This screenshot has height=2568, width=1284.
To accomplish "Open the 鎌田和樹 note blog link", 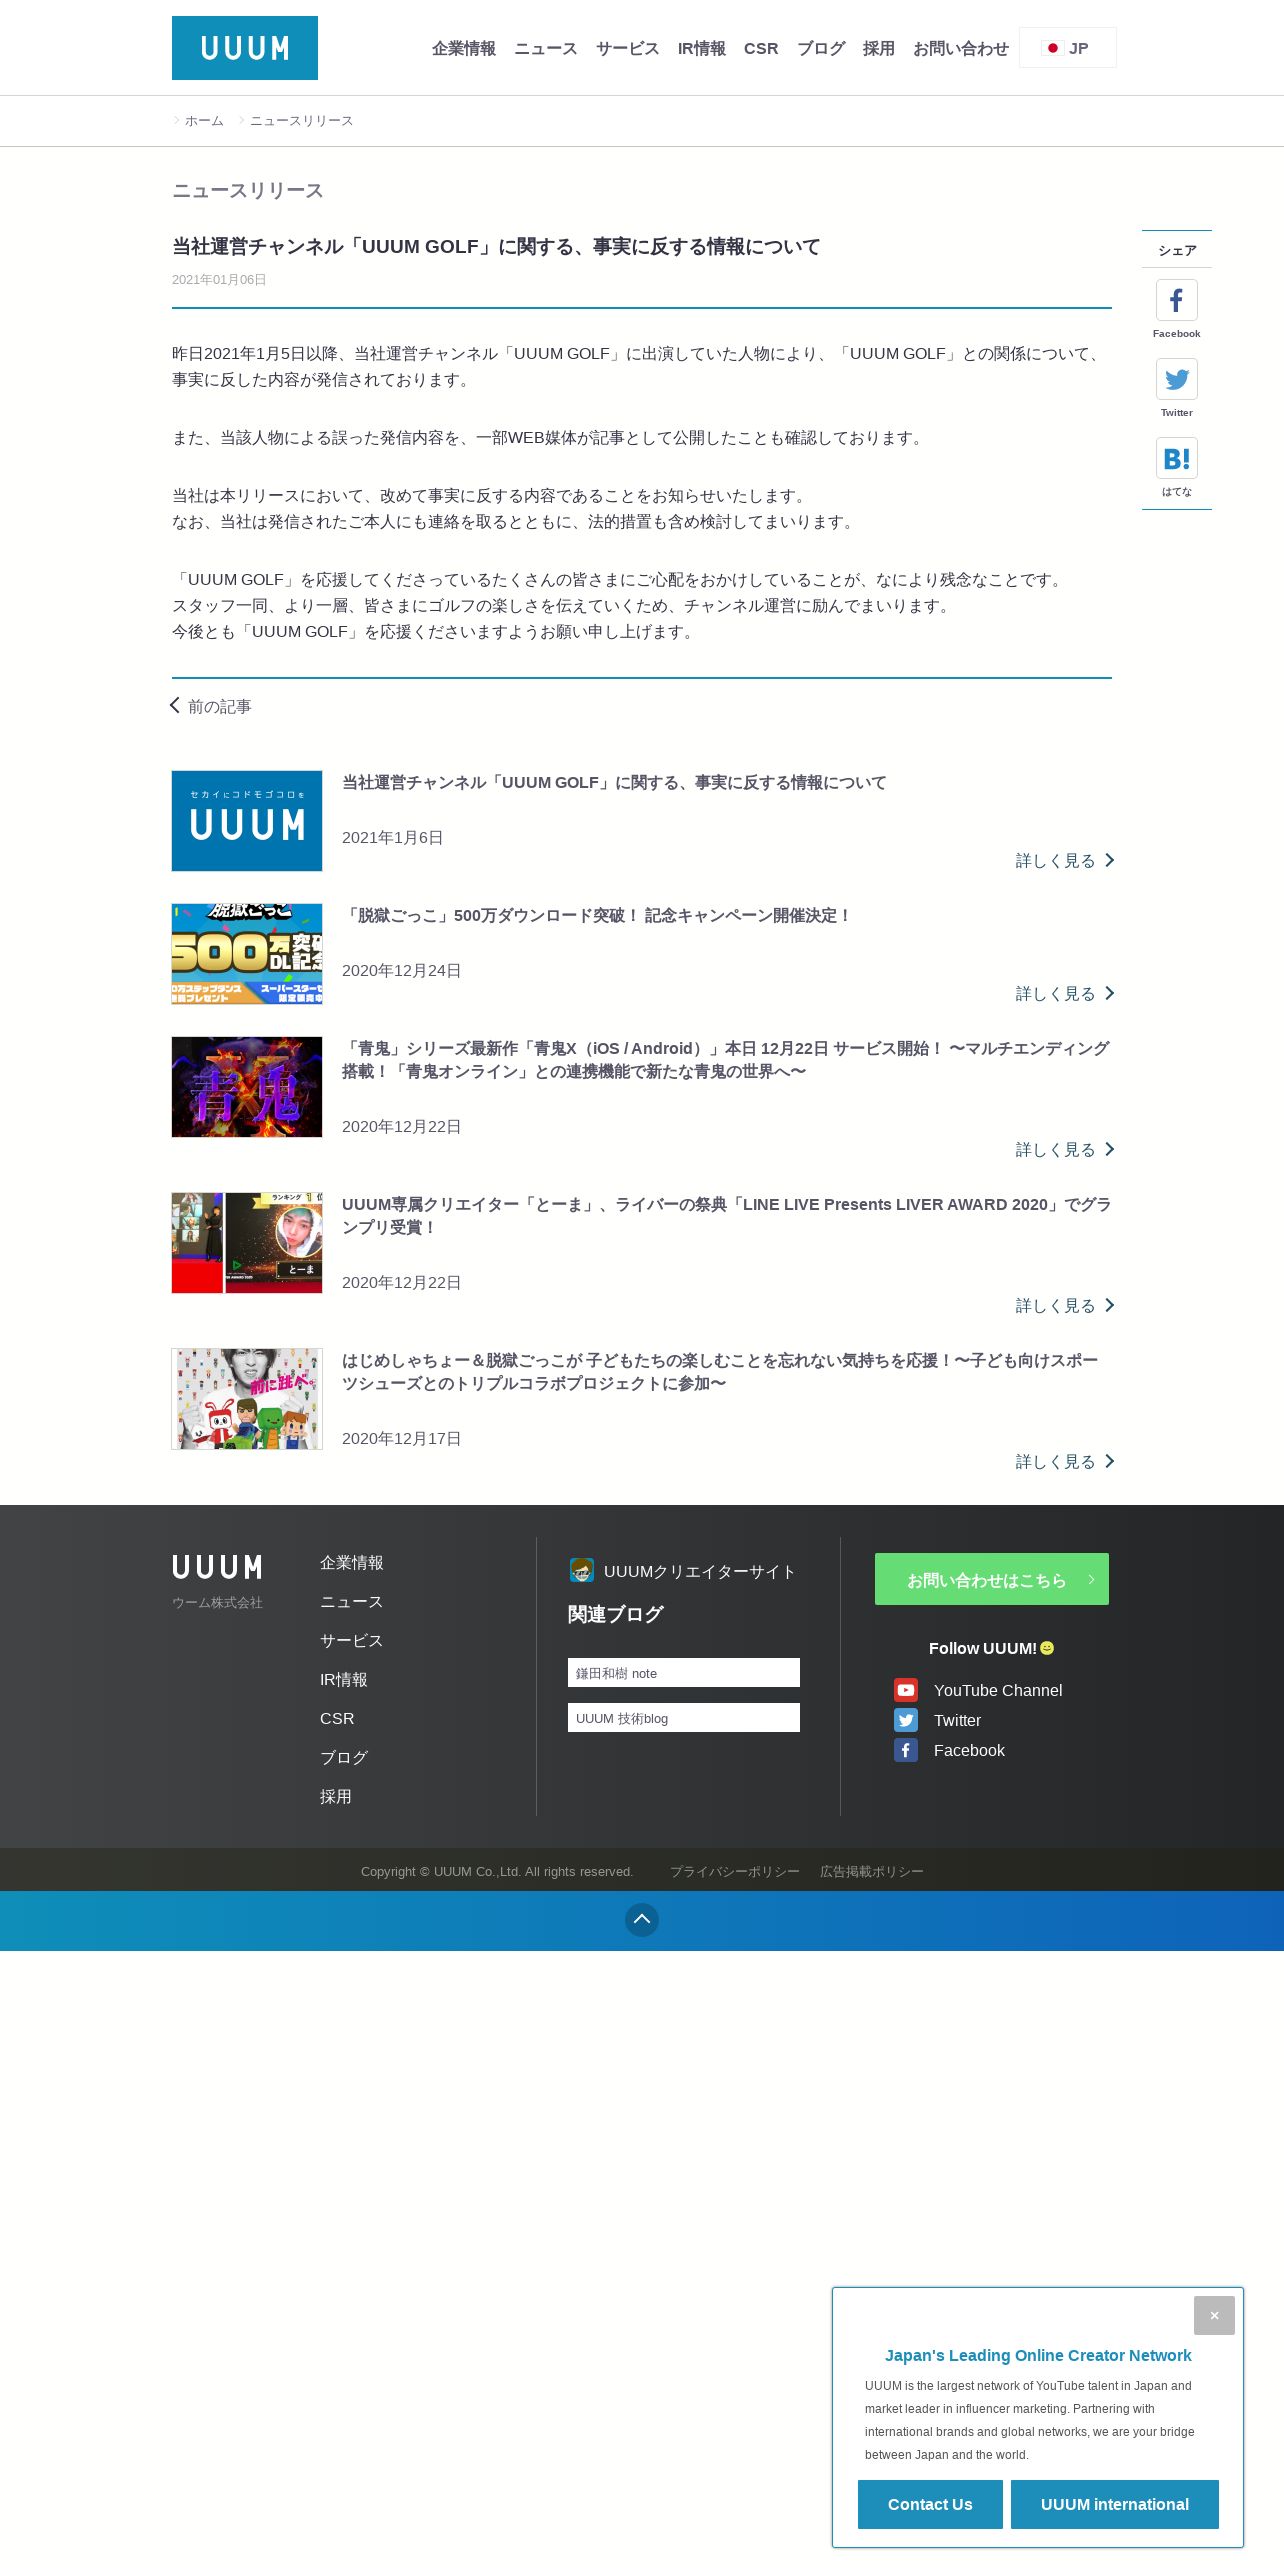I will tap(684, 1673).
